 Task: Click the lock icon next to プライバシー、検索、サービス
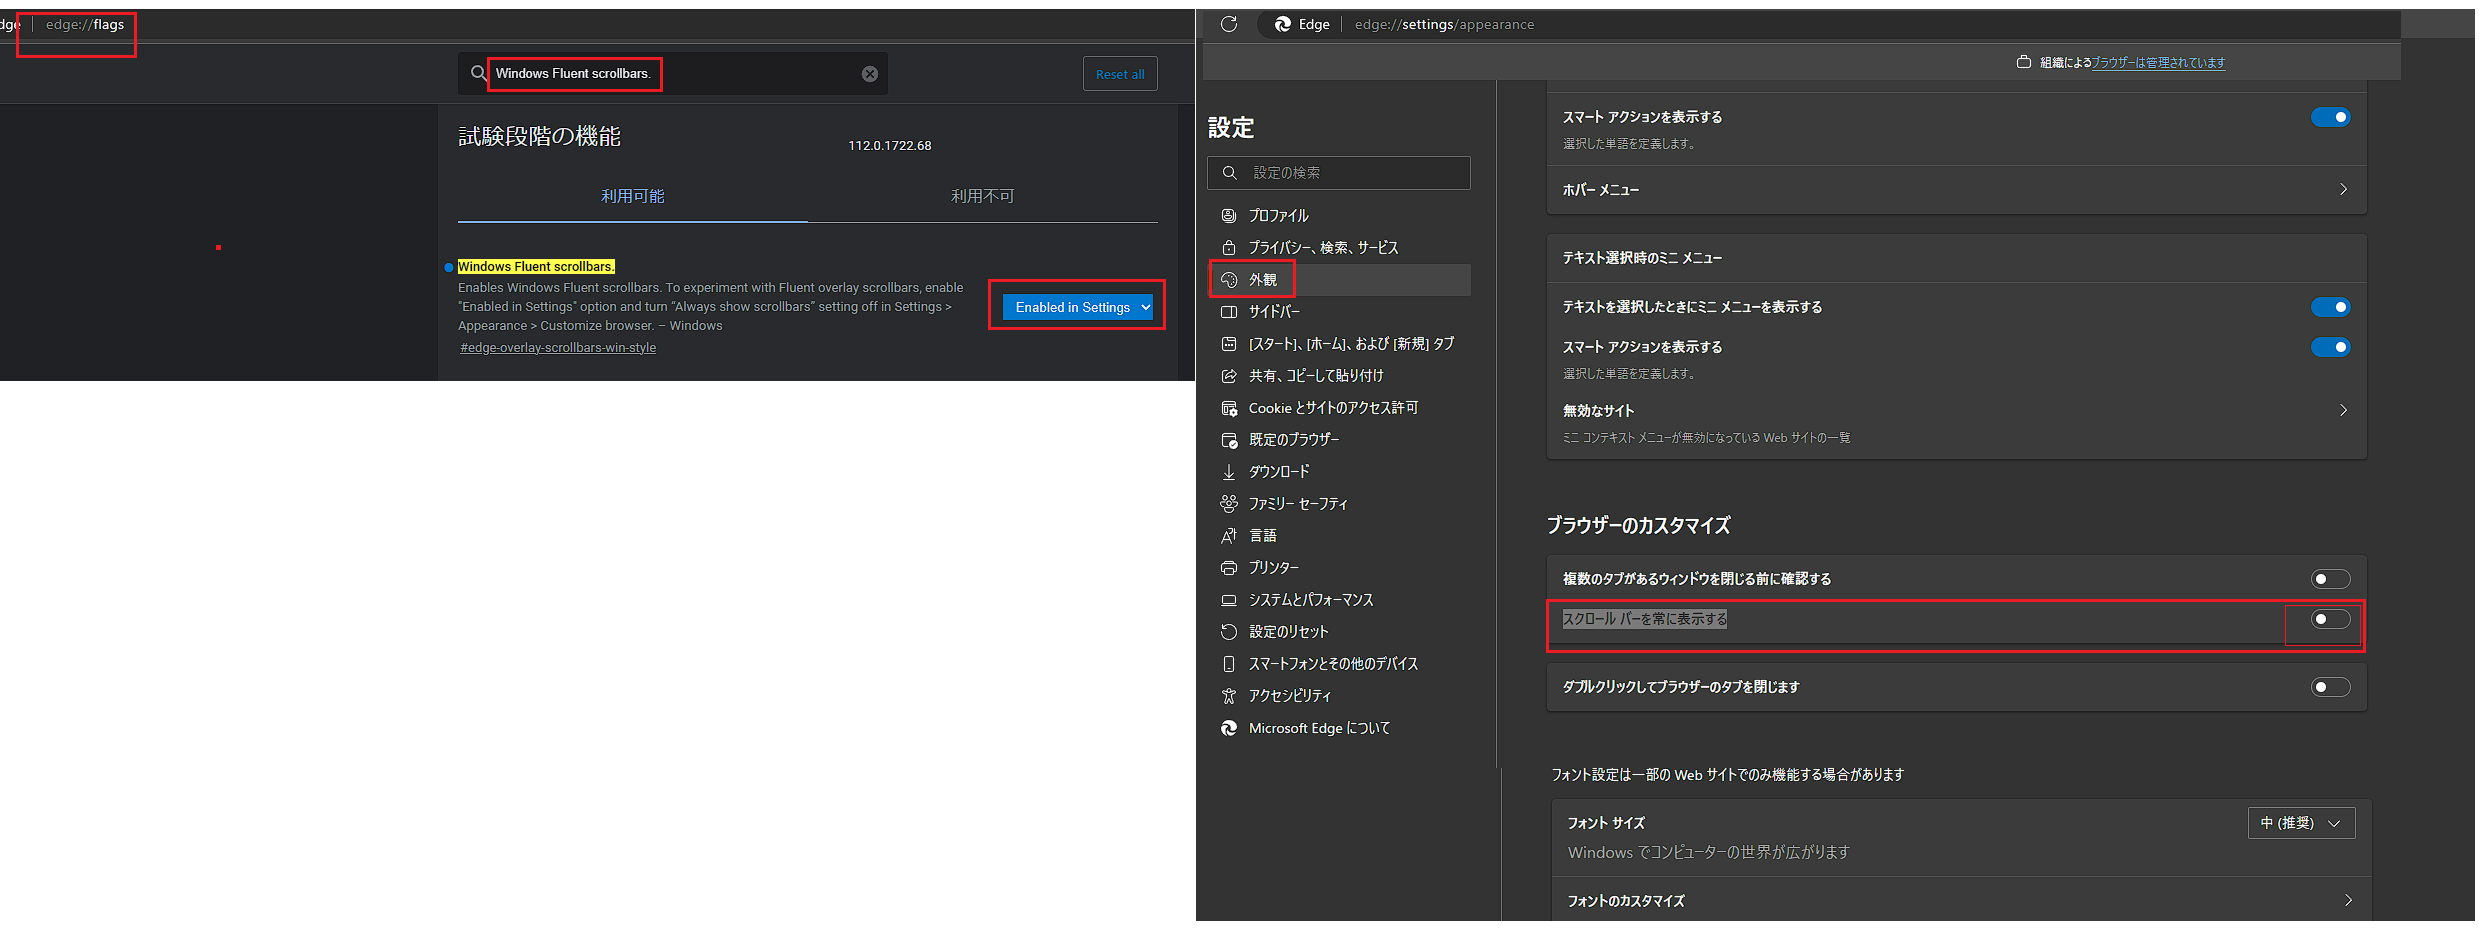[x=1229, y=247]
